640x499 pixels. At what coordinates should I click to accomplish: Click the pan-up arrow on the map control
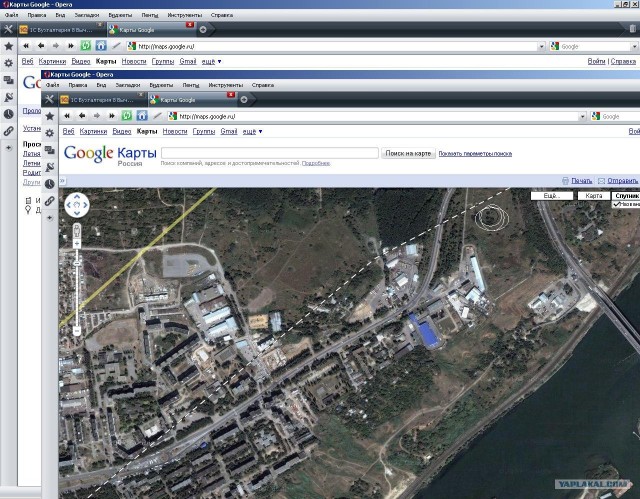tap(77, 197)
